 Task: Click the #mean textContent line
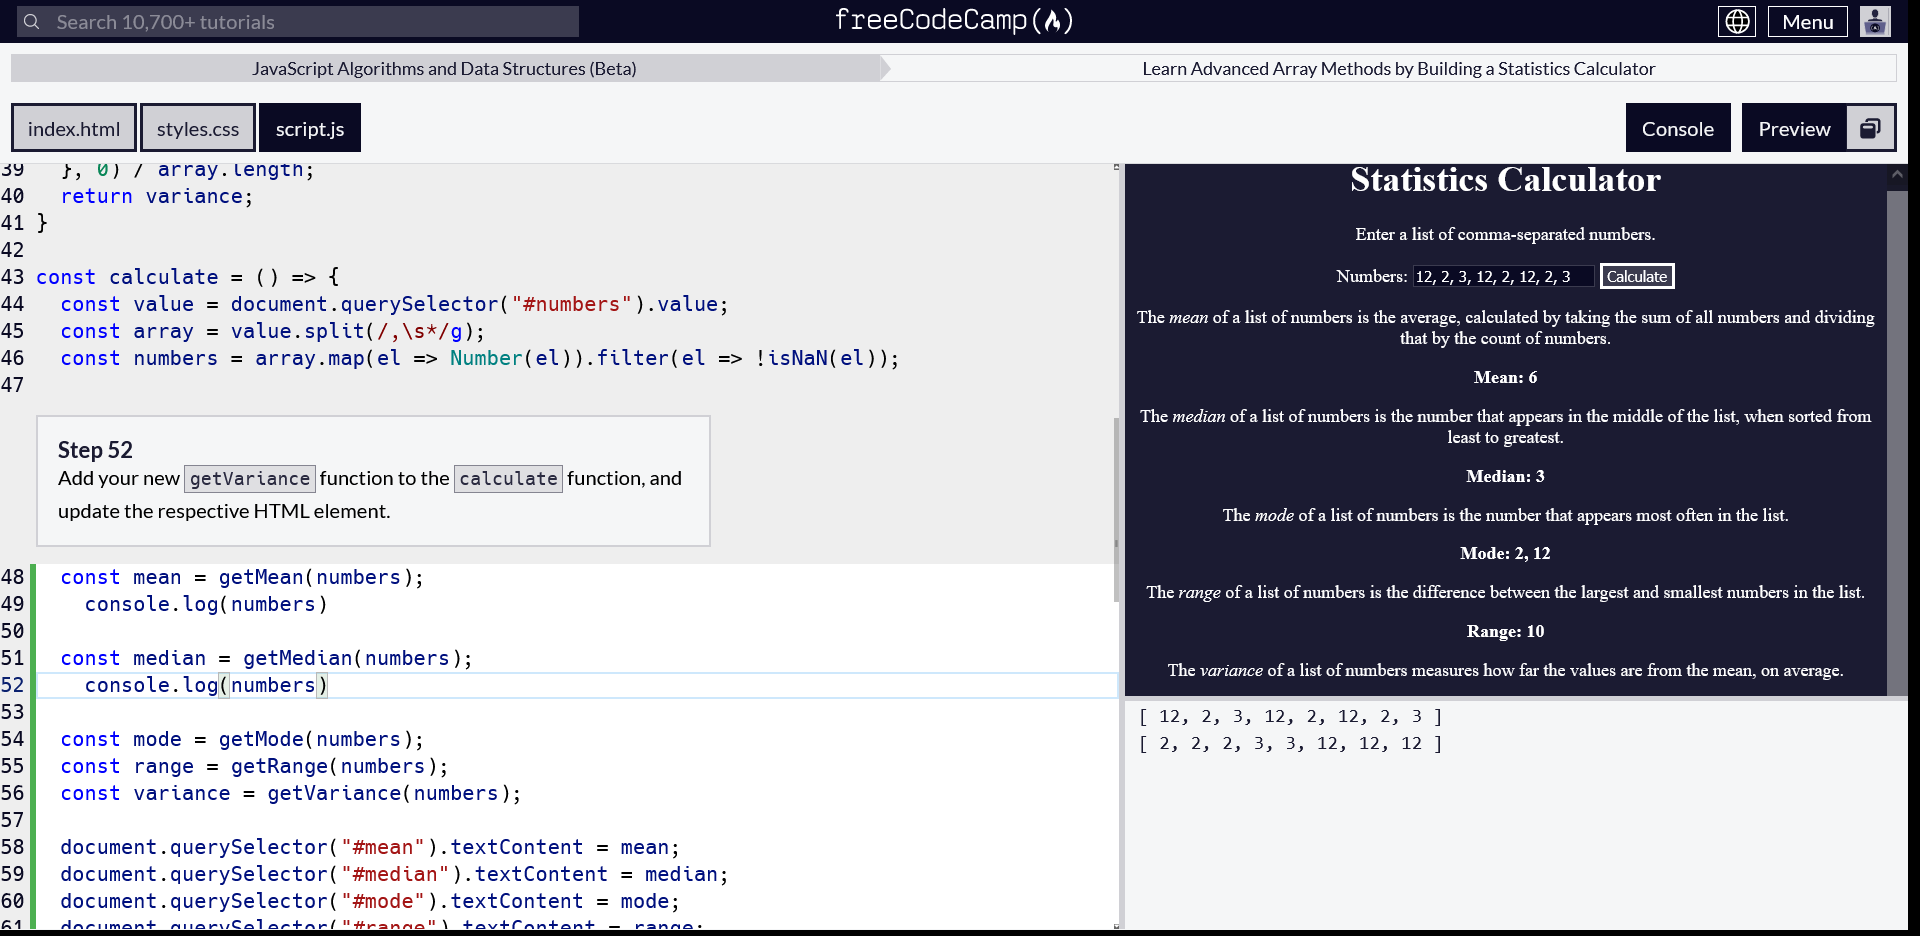(x=370, y=847)
